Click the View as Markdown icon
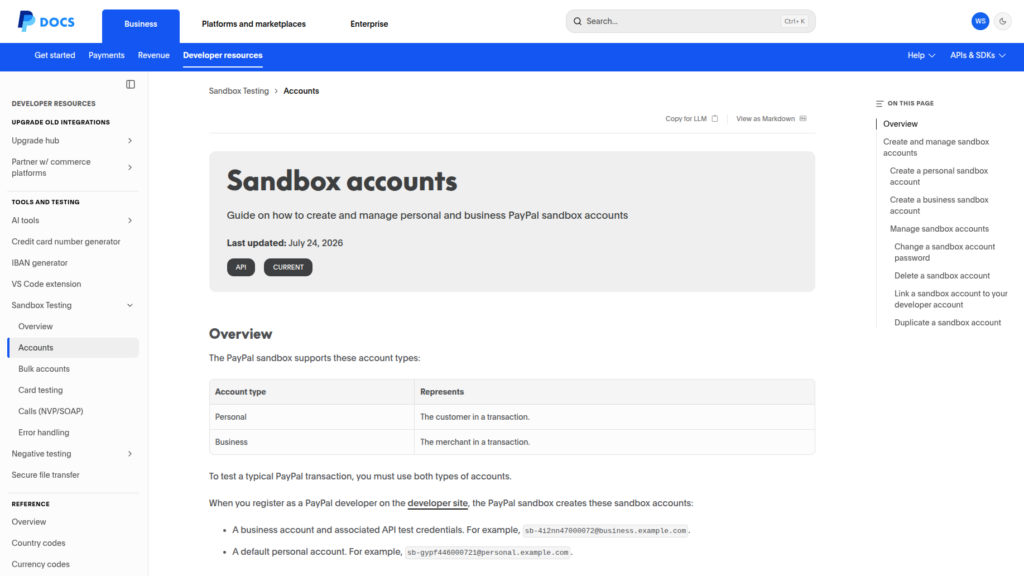 tap(803, 119)
